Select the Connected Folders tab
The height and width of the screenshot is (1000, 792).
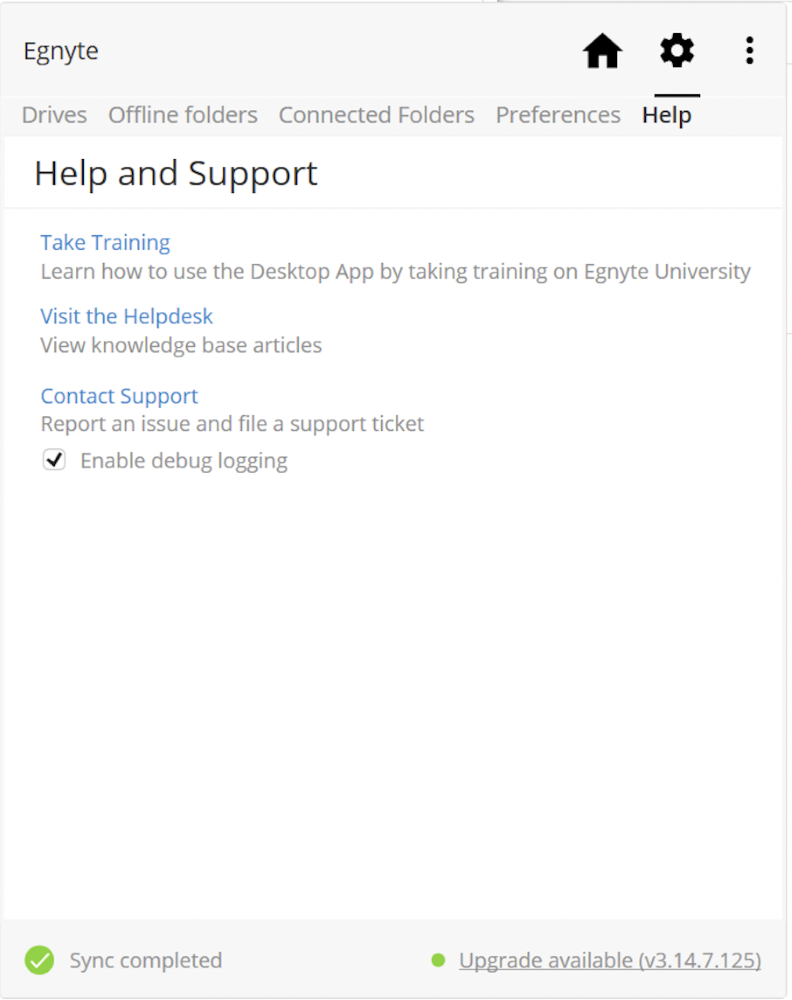pos(376,115)
